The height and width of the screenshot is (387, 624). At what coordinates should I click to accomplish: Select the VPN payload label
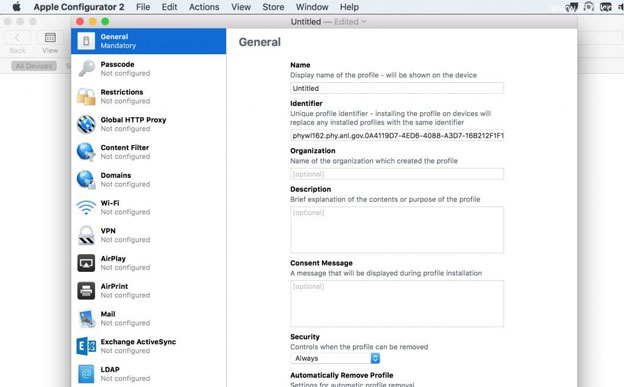[x=108, y=231]
